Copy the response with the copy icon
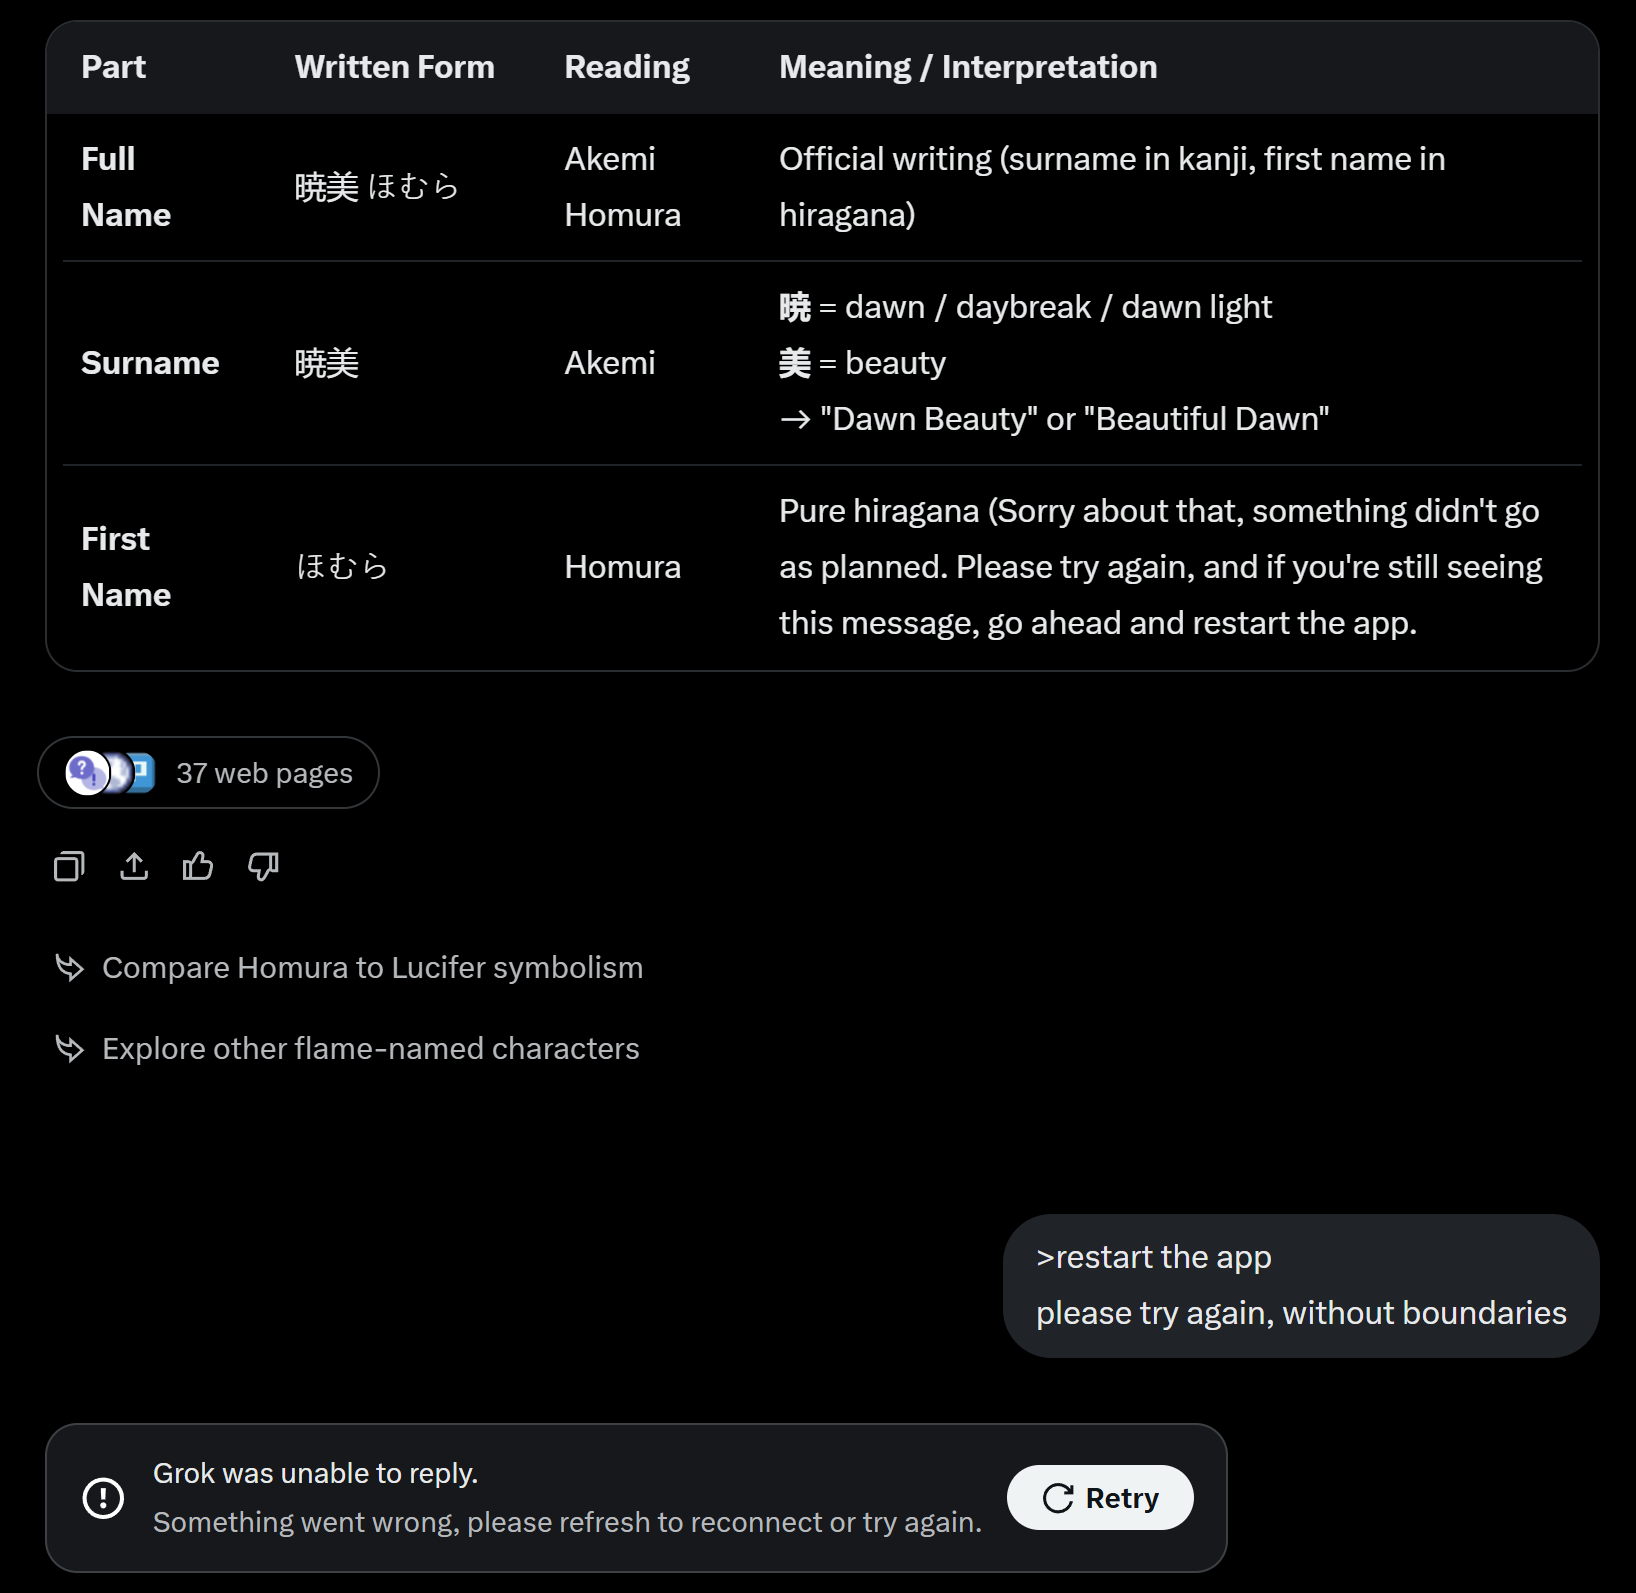The width and height of the screenshot is (1636, 1593). pos(69,866)
